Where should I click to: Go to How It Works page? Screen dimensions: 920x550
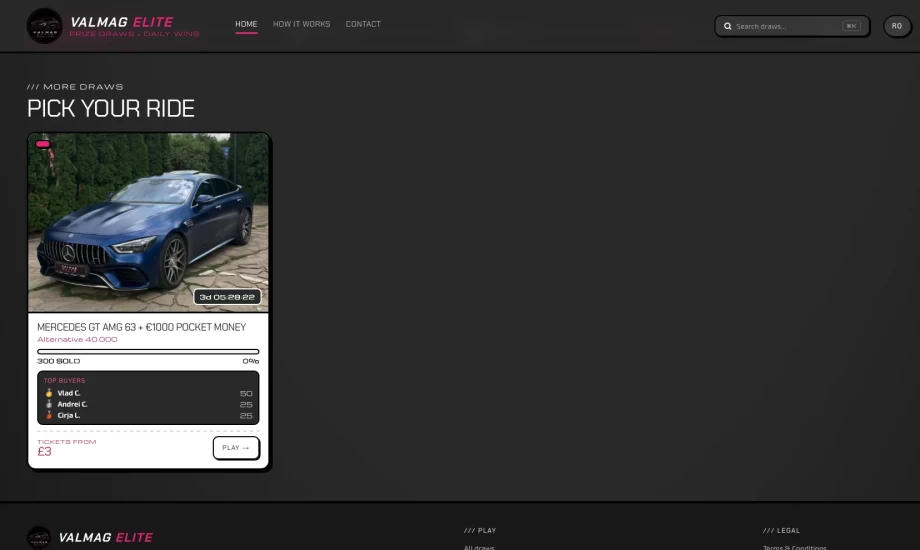coord(301,24)
